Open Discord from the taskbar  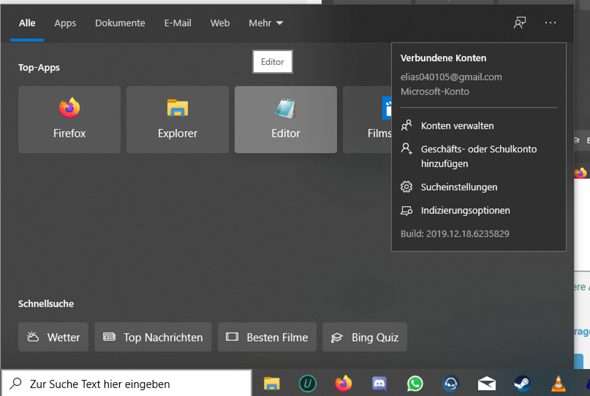click(379, 384)
